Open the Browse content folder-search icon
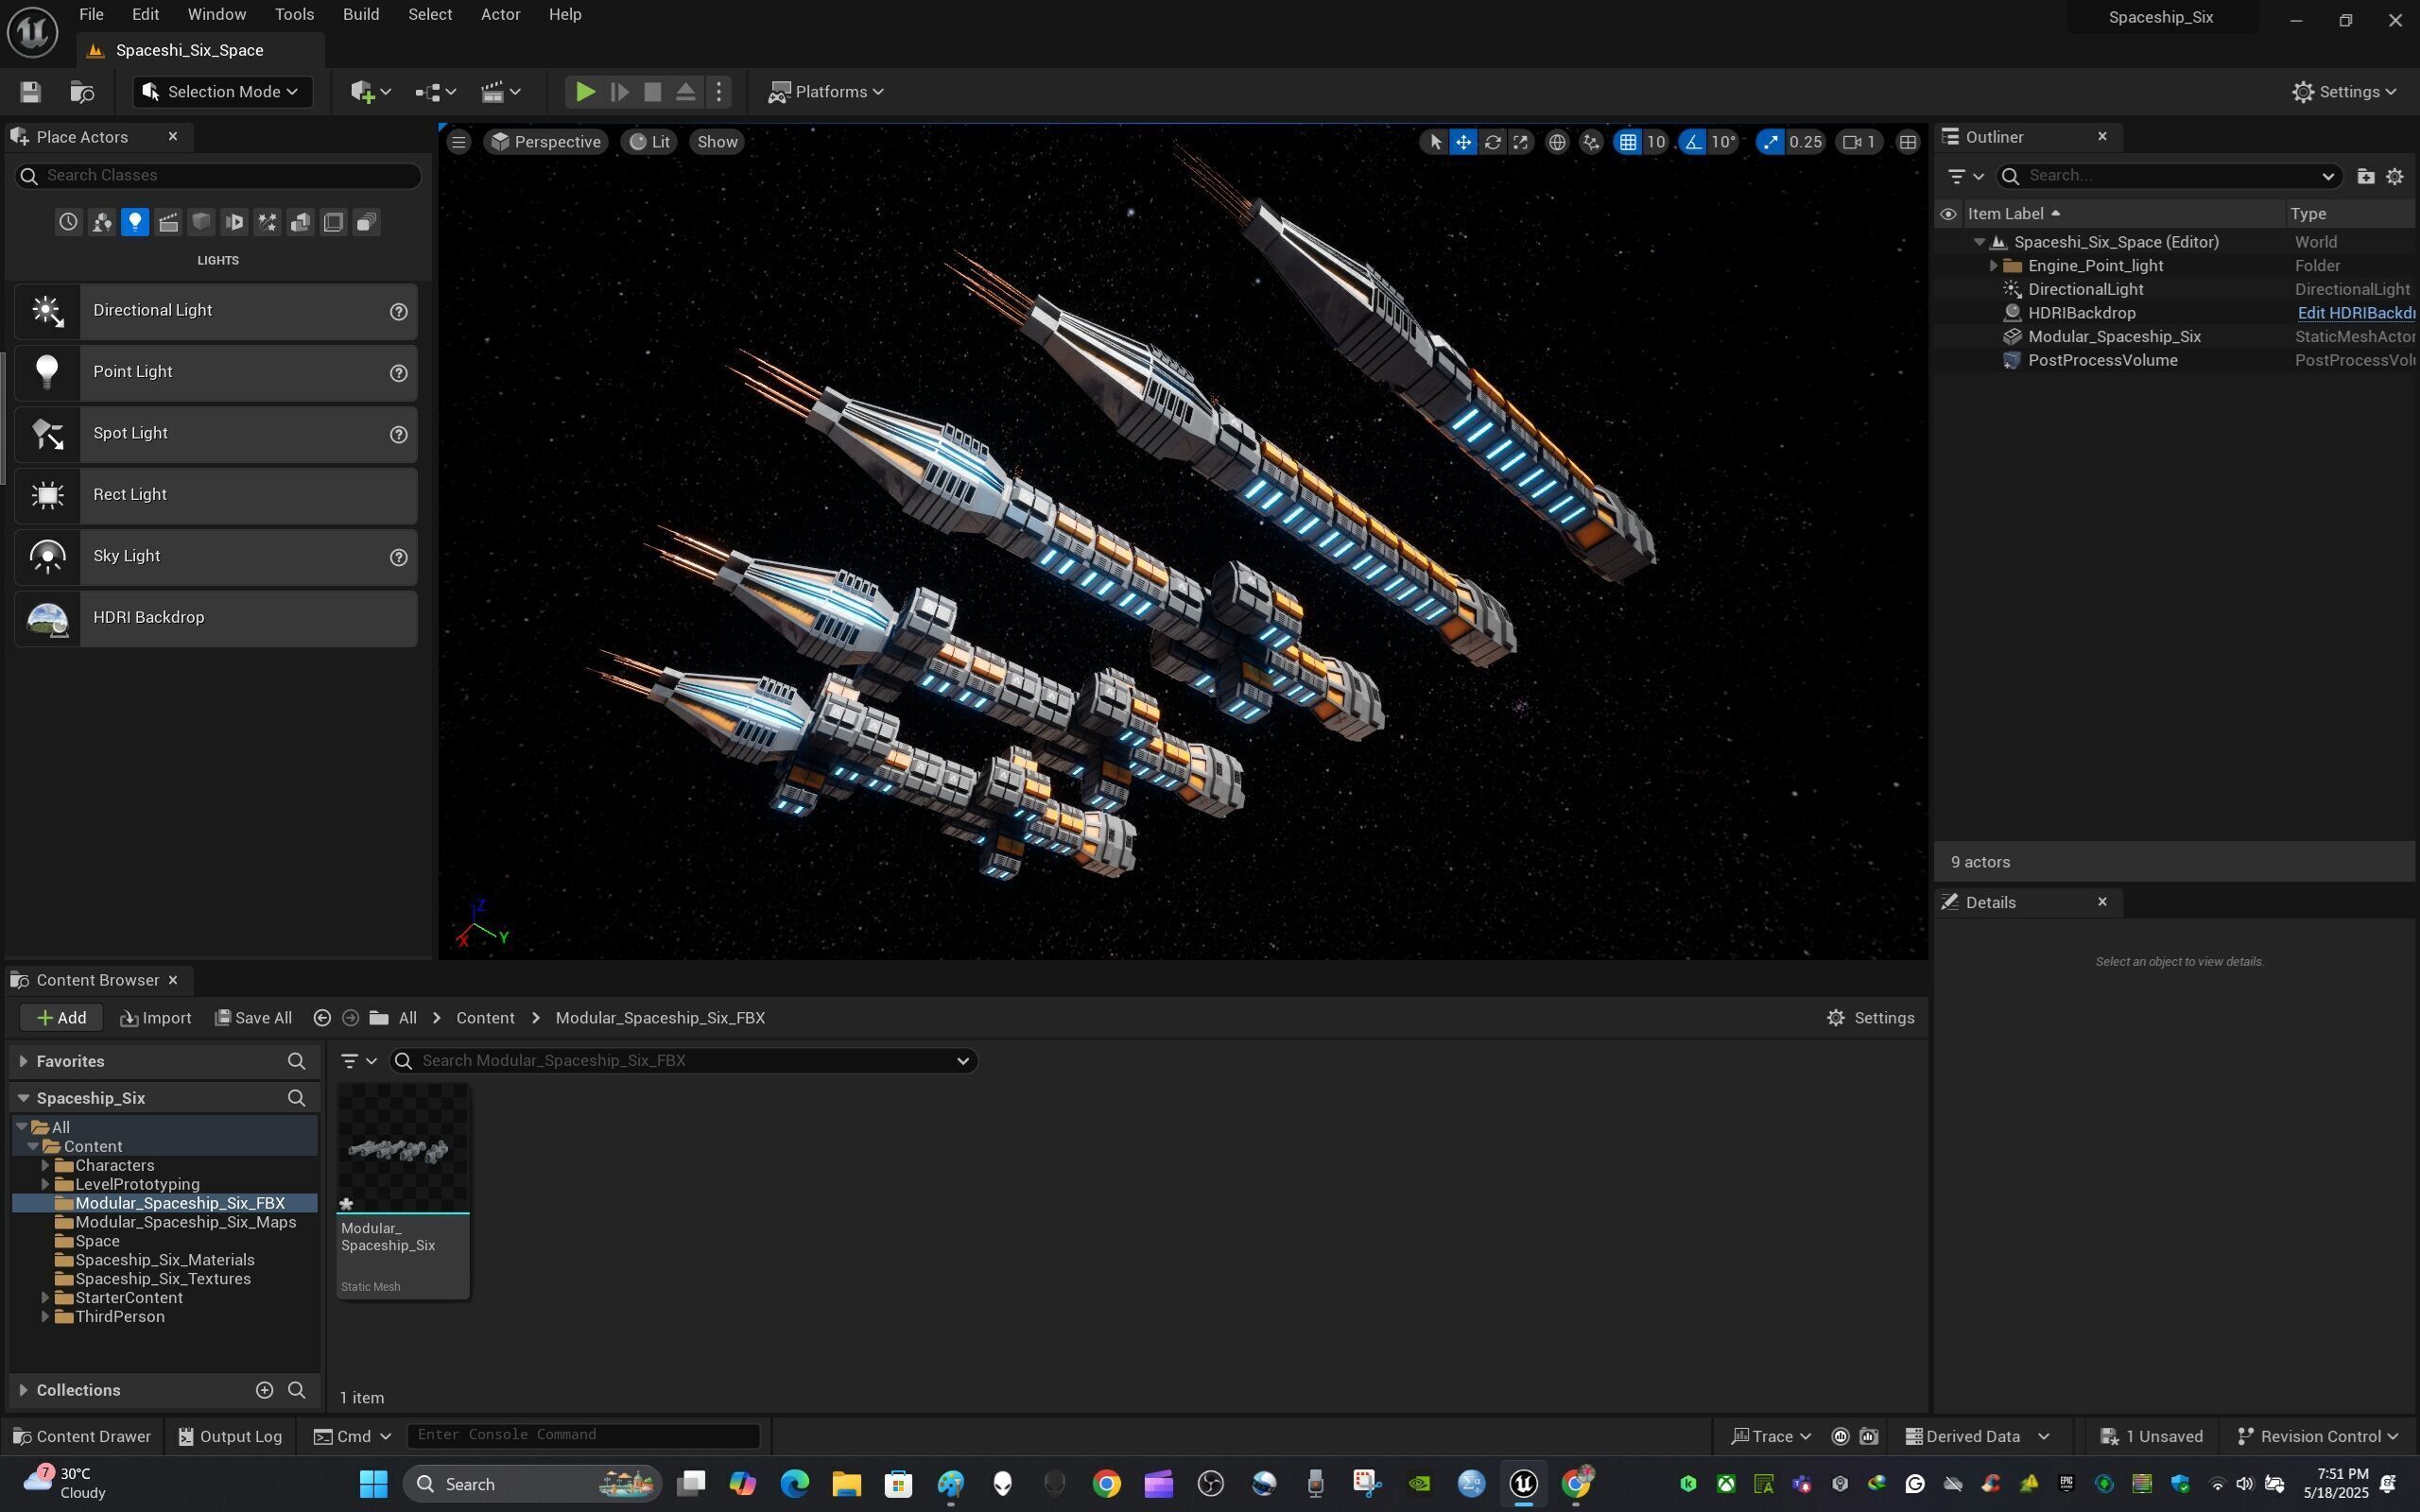Screen dimensions: 2420x1512 point(82,92)
